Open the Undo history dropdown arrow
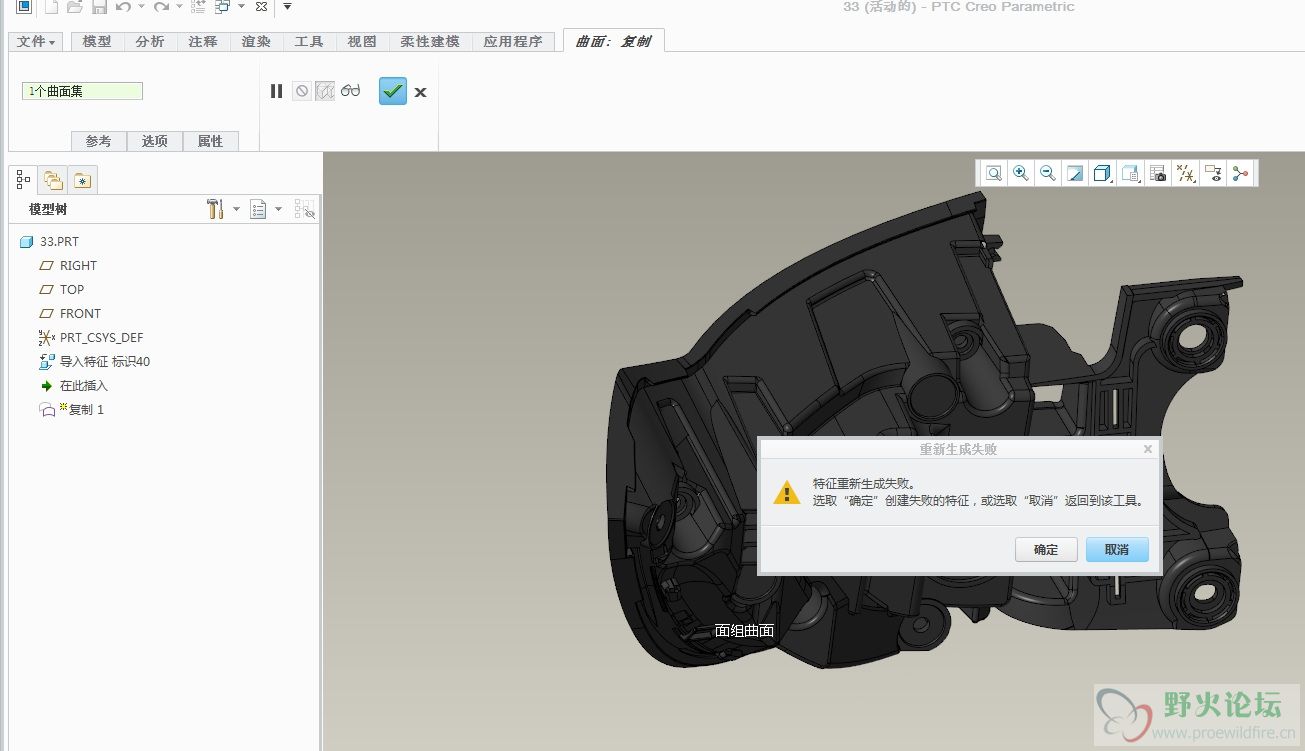The height and width of the screenshot is (751, 1305). pos(141,7)
